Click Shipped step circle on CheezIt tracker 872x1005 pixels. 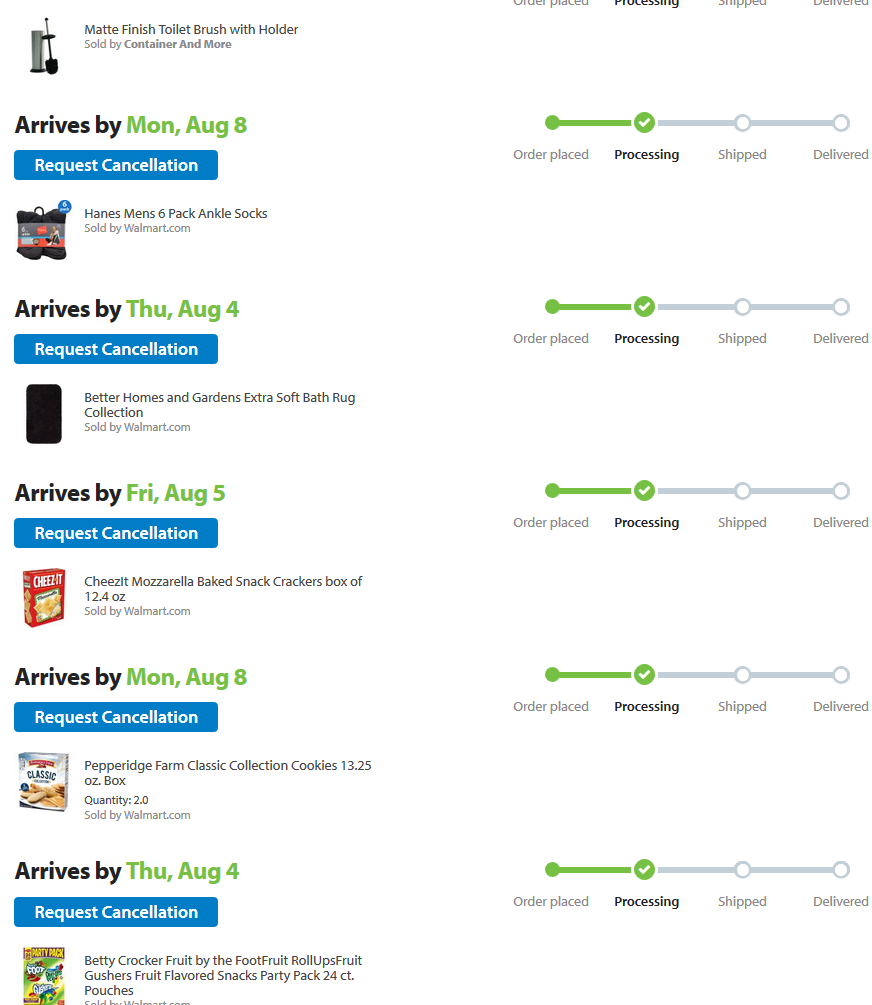click(742, 491)
